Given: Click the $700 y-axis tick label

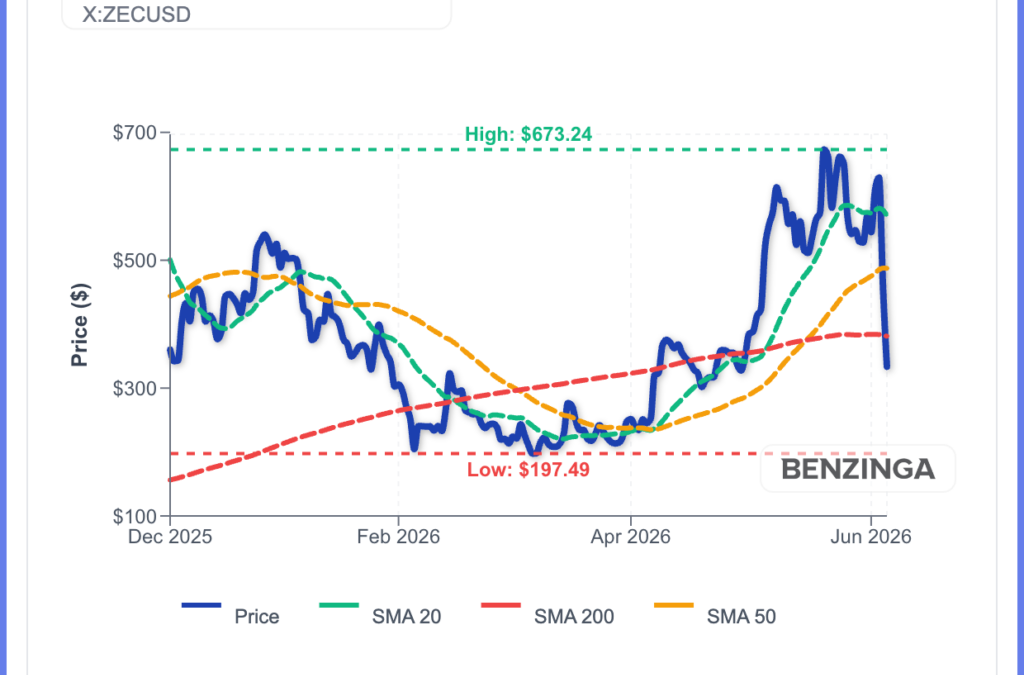Looking at the screenshot, I should (135, 133).
